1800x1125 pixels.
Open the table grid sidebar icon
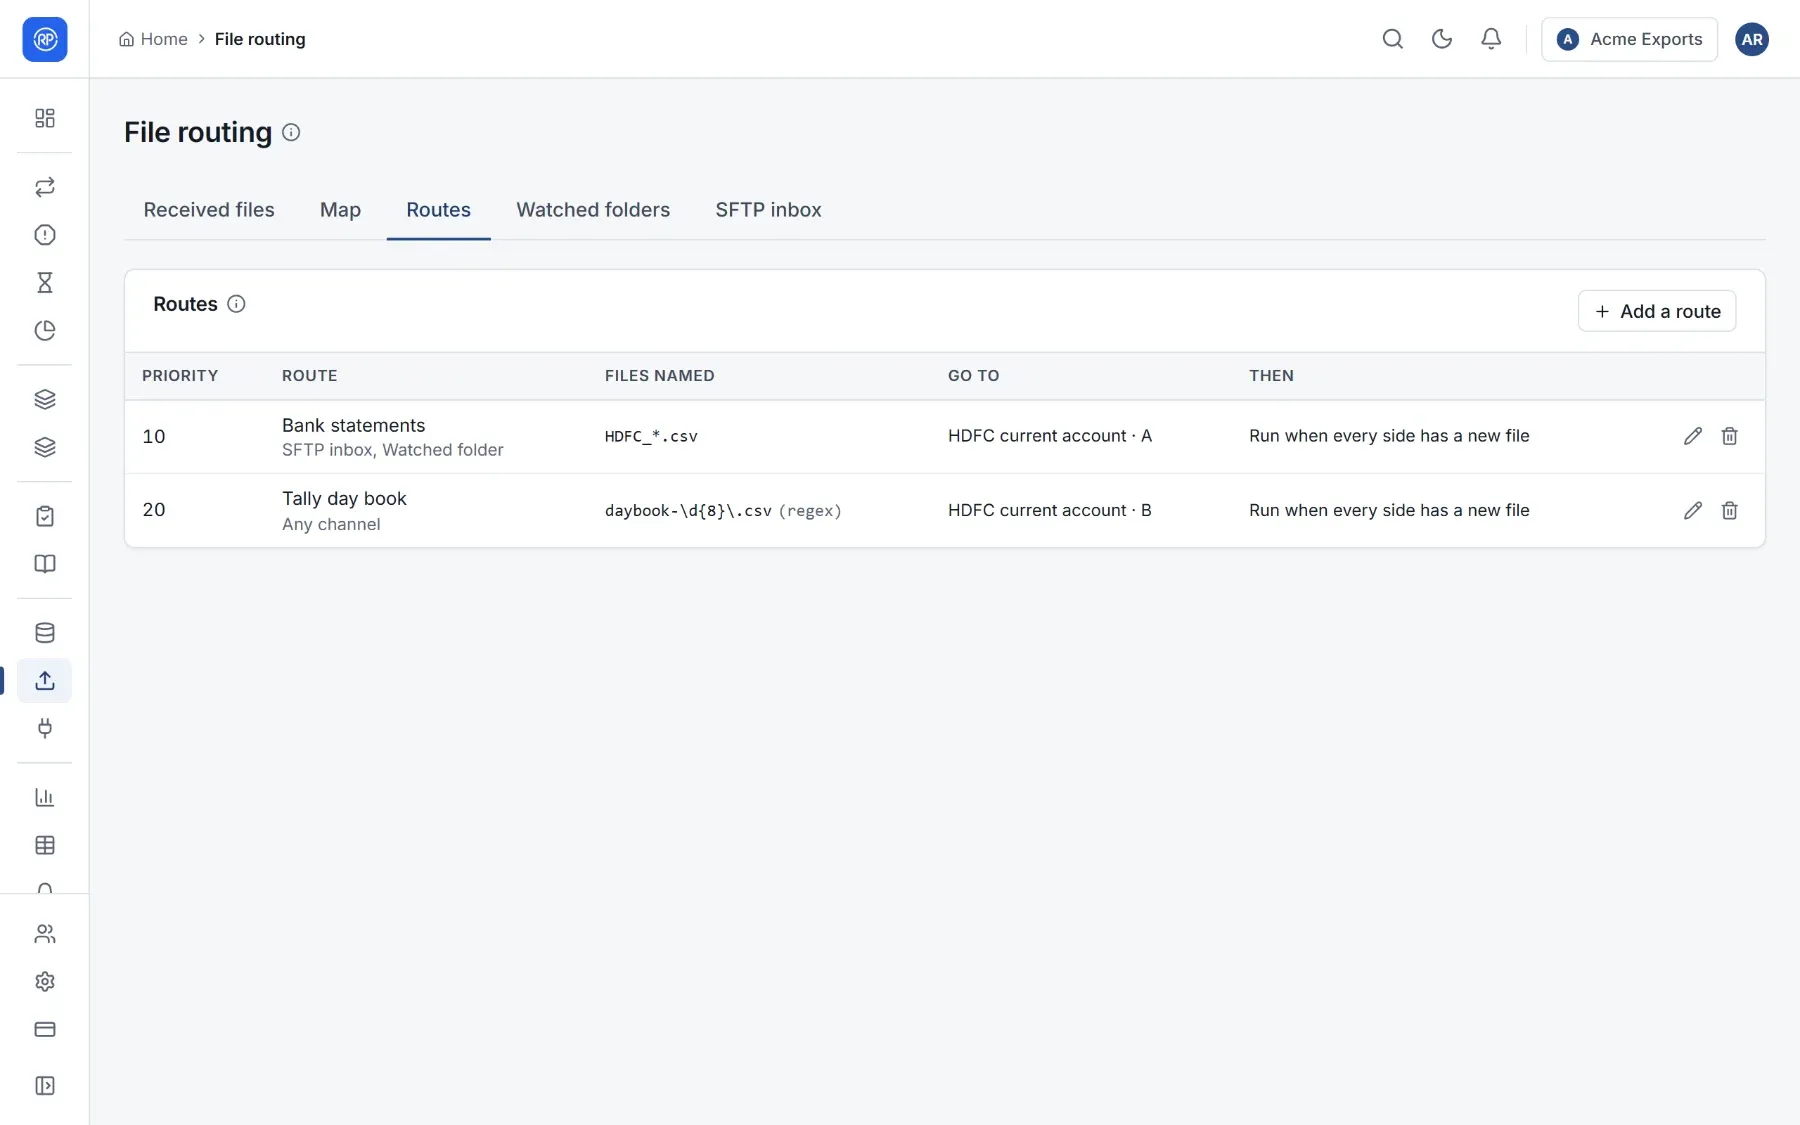[x=45, y=846]
